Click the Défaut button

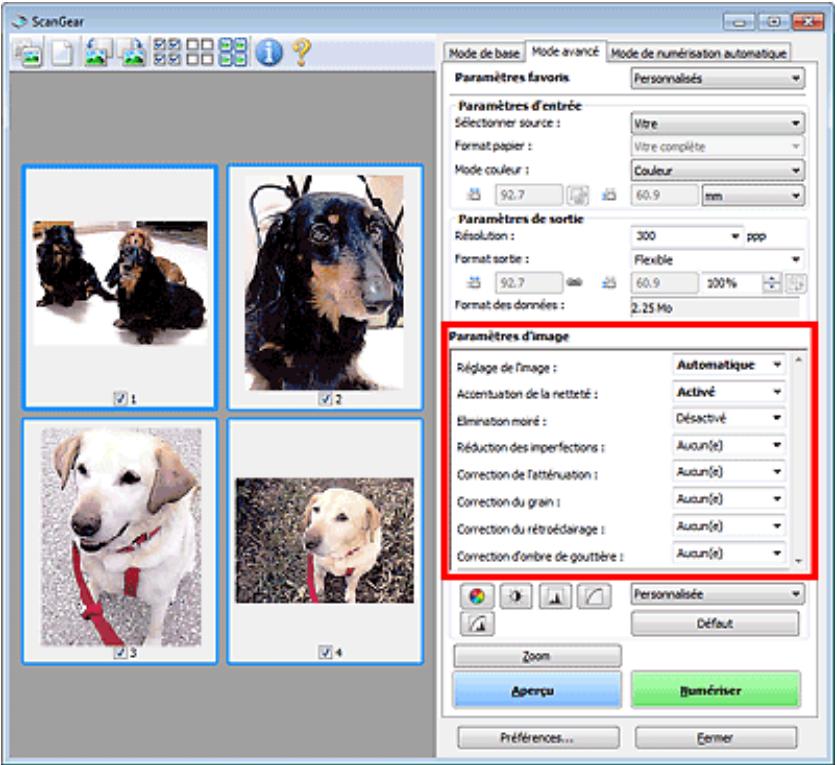click(x=715, y=624)
